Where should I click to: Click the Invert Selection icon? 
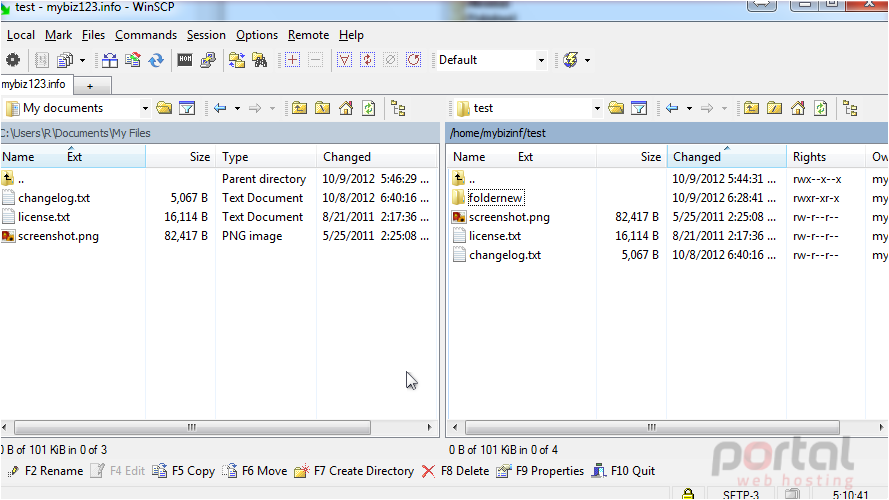point(367,60)
